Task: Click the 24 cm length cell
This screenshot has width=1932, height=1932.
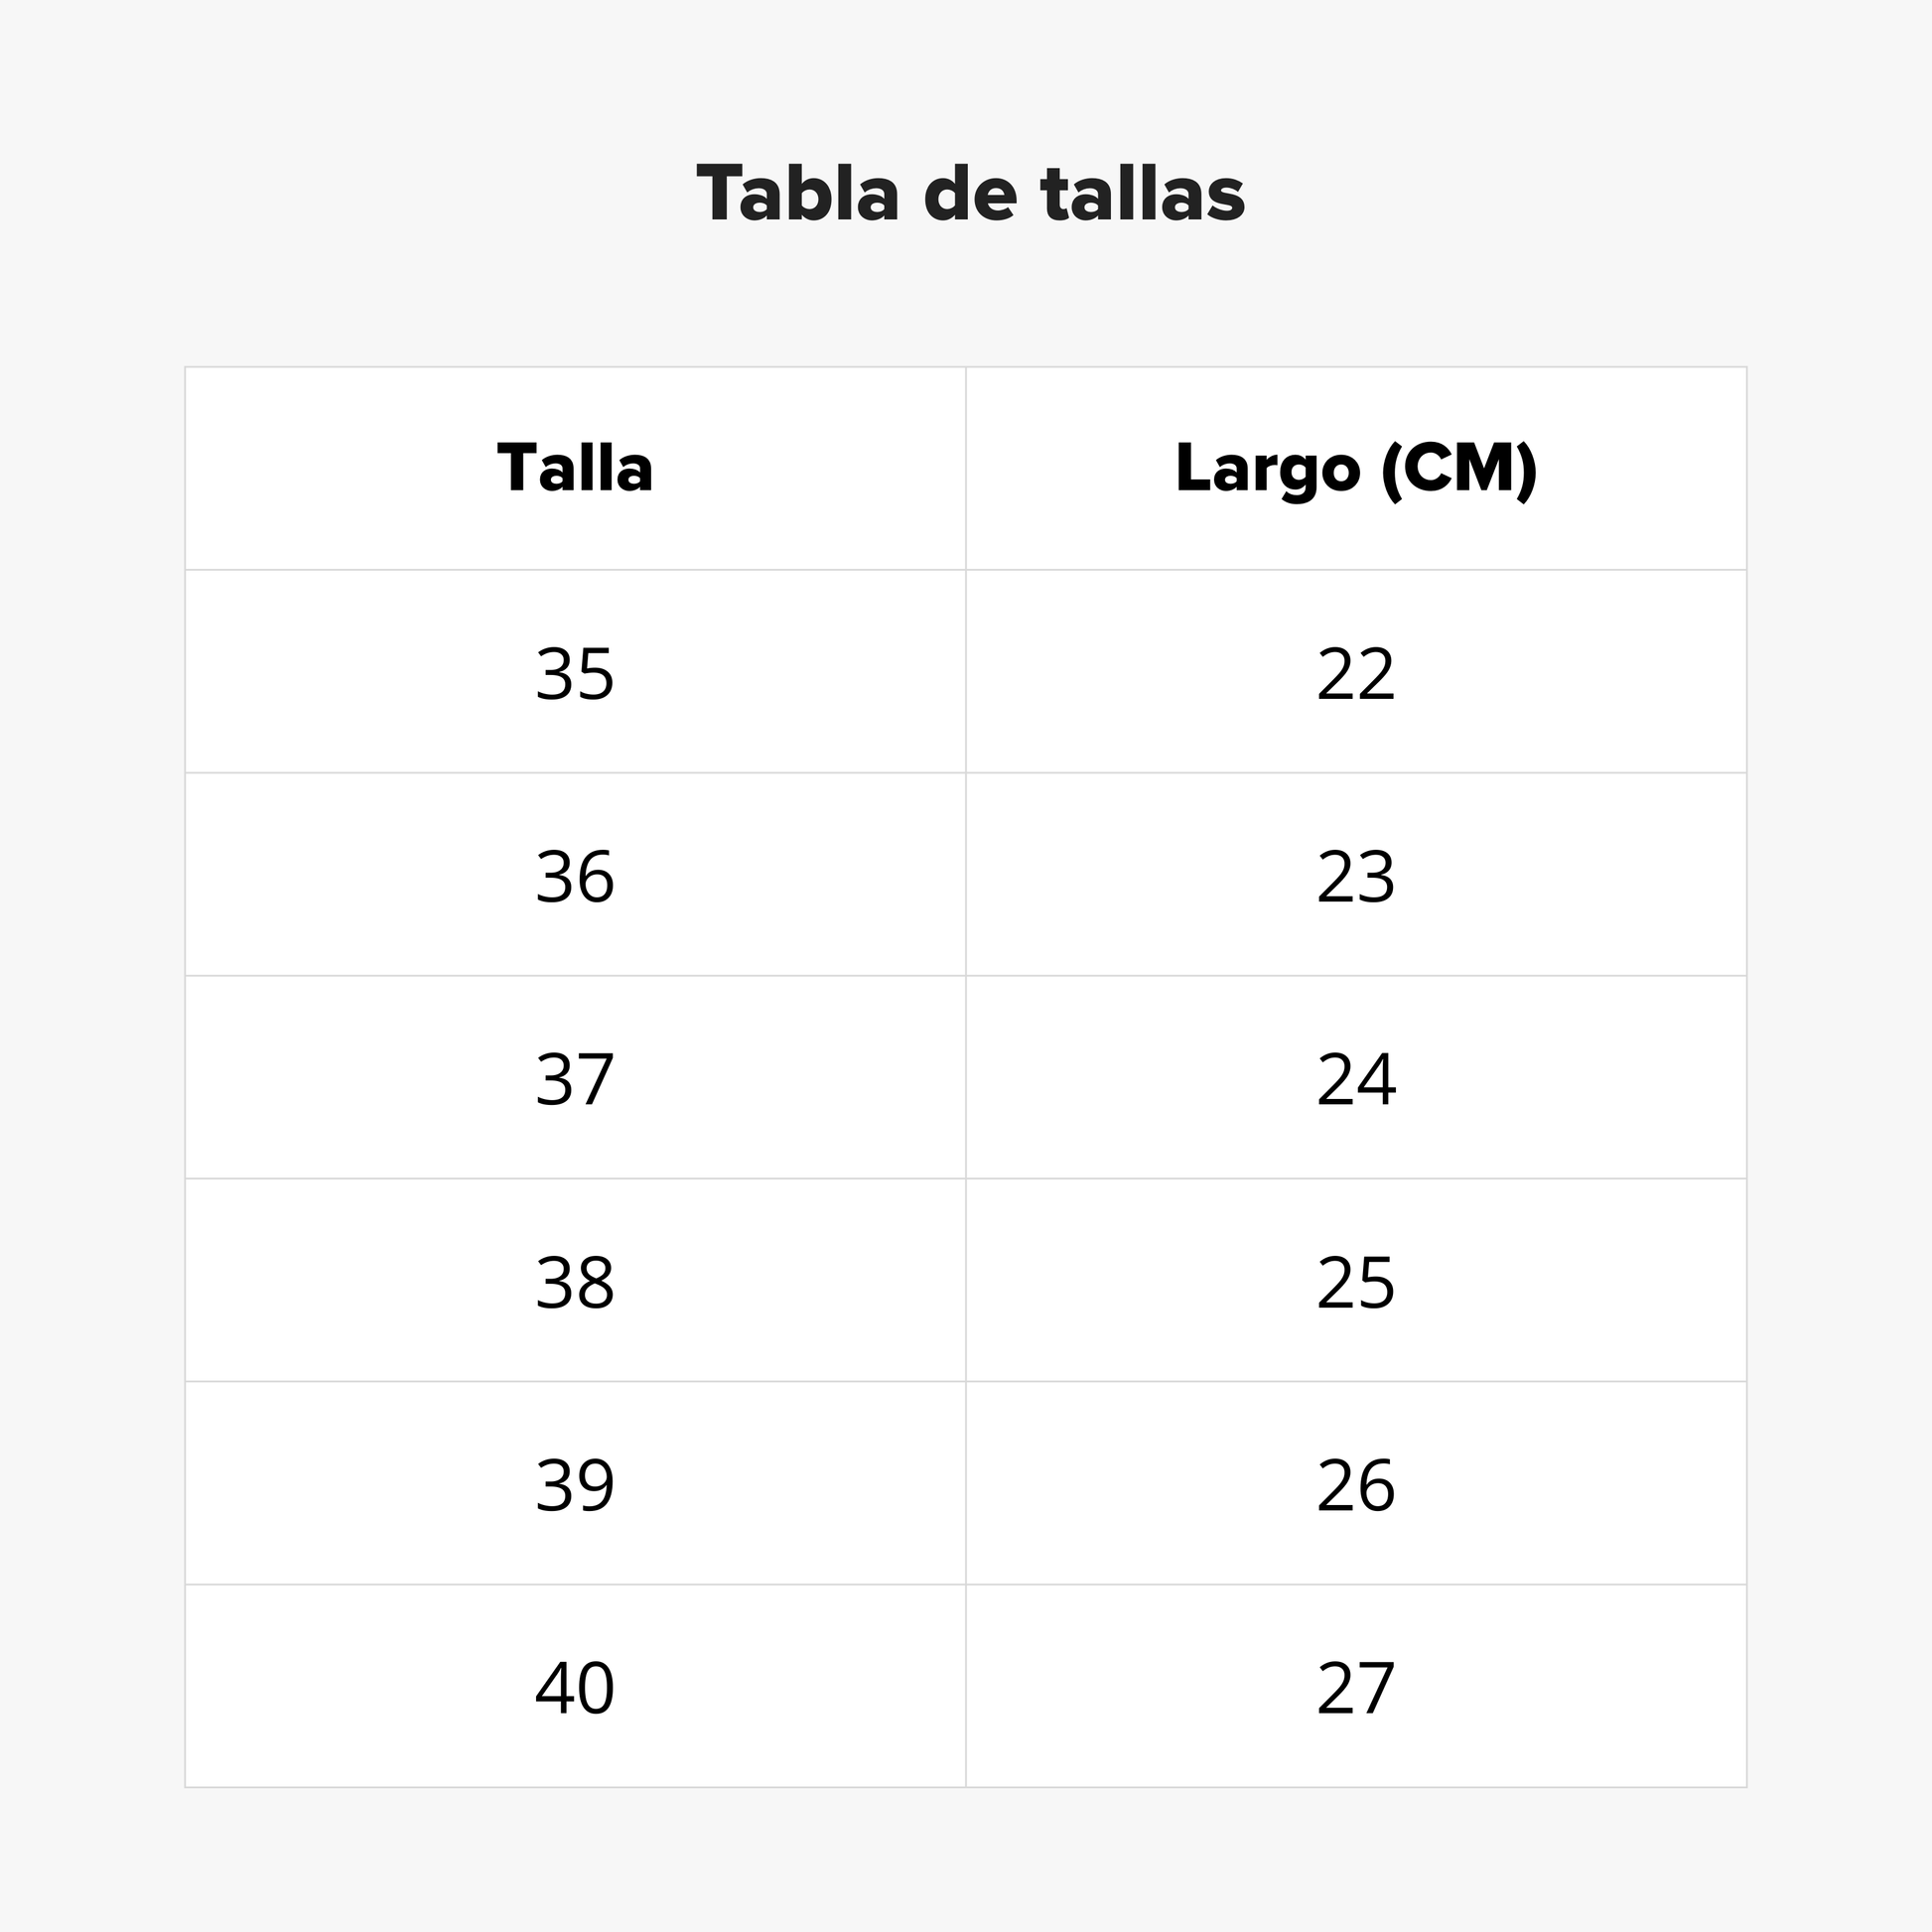Action: click(x=1355, y=1079)
